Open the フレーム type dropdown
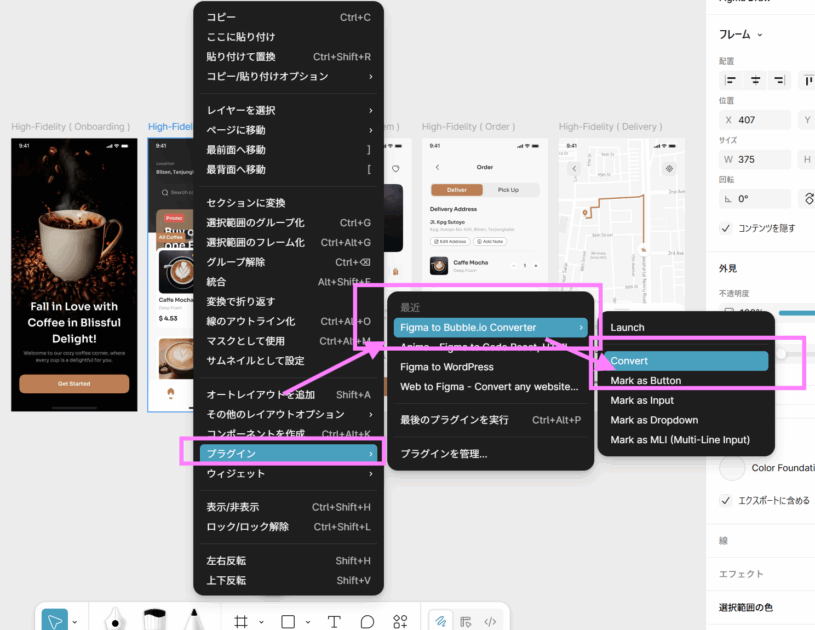The height and width of the screenshot is (630, 815). (741, 34)
